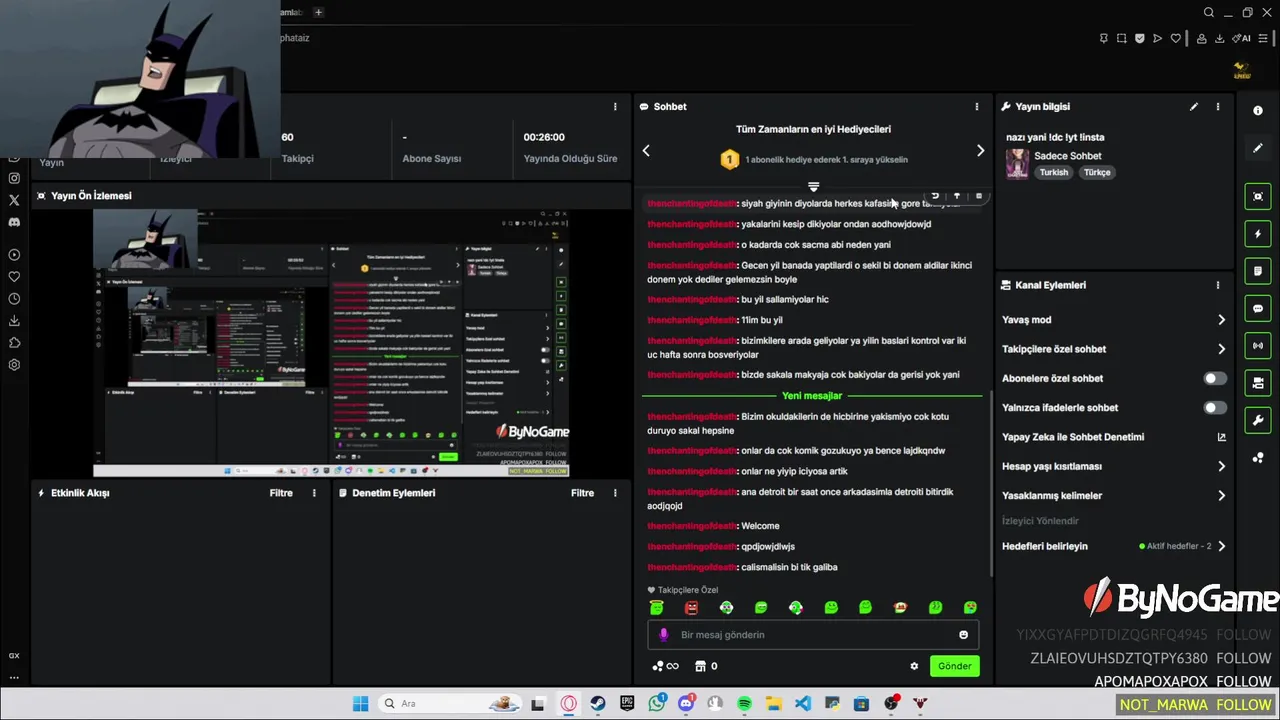Open Kanal Eylemleri three-dot menu
1280x720 pixels.
click(1218, 285)
